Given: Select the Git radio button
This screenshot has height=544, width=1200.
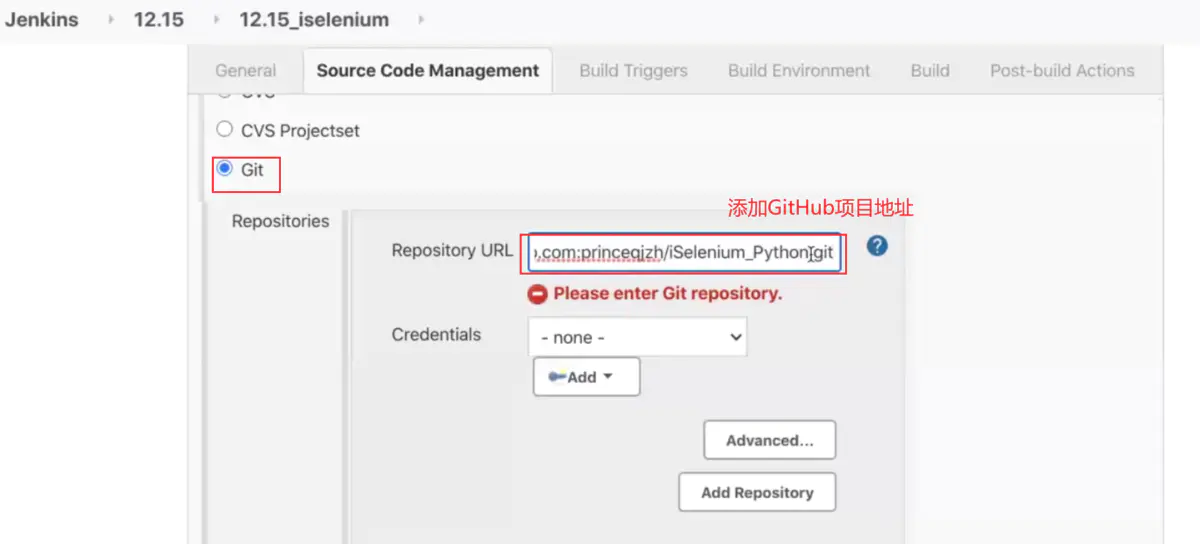Looking at the screenshot, I should [x=225, y=168].
